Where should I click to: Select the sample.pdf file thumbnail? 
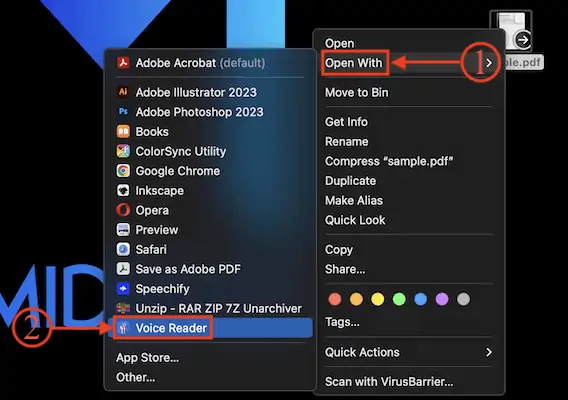coord(511,31)
